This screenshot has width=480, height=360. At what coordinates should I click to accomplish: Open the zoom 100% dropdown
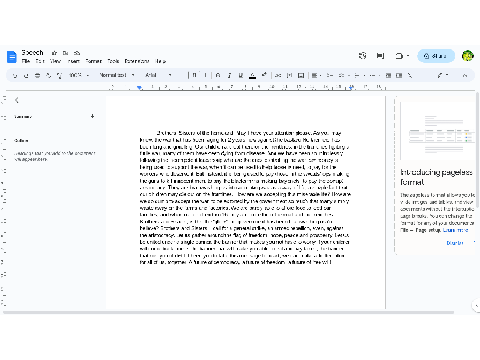79,75
